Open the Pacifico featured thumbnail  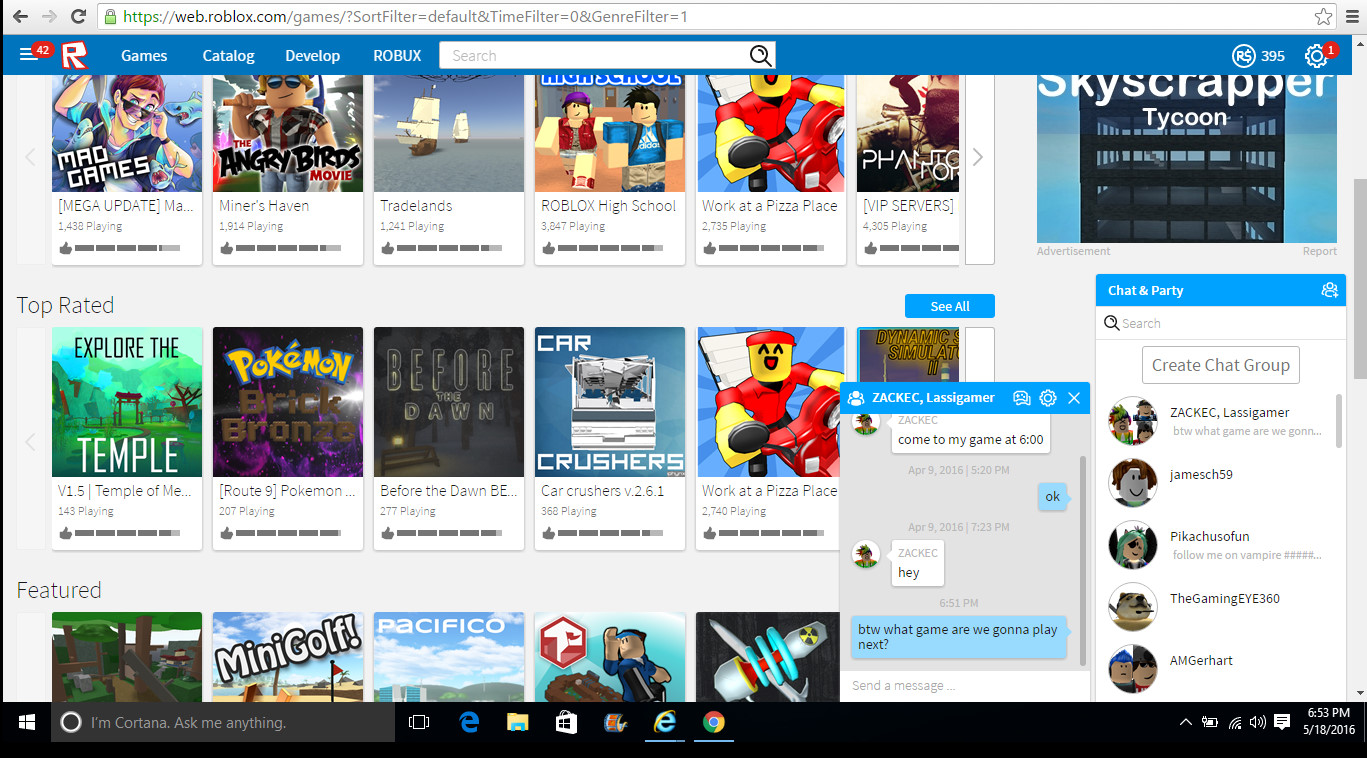pos(449,656)
